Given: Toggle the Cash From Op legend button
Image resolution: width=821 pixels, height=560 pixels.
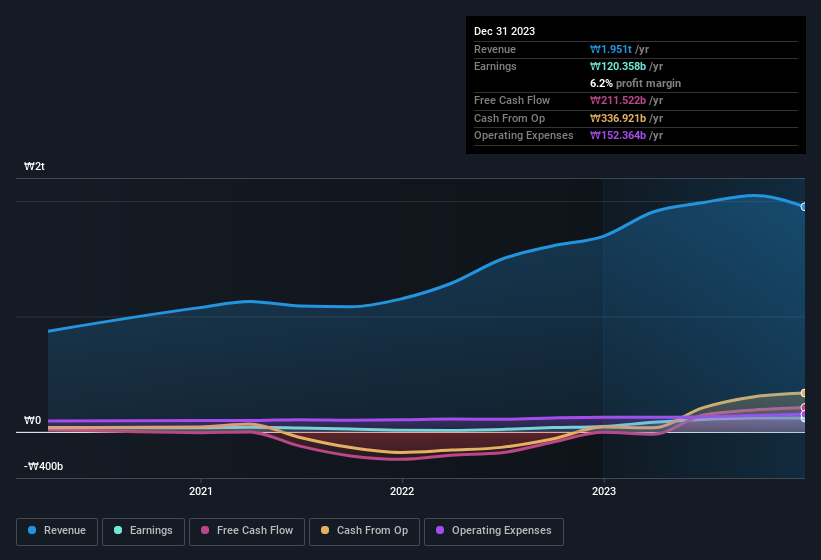Looking at the screenshot, I should point(364,532).
